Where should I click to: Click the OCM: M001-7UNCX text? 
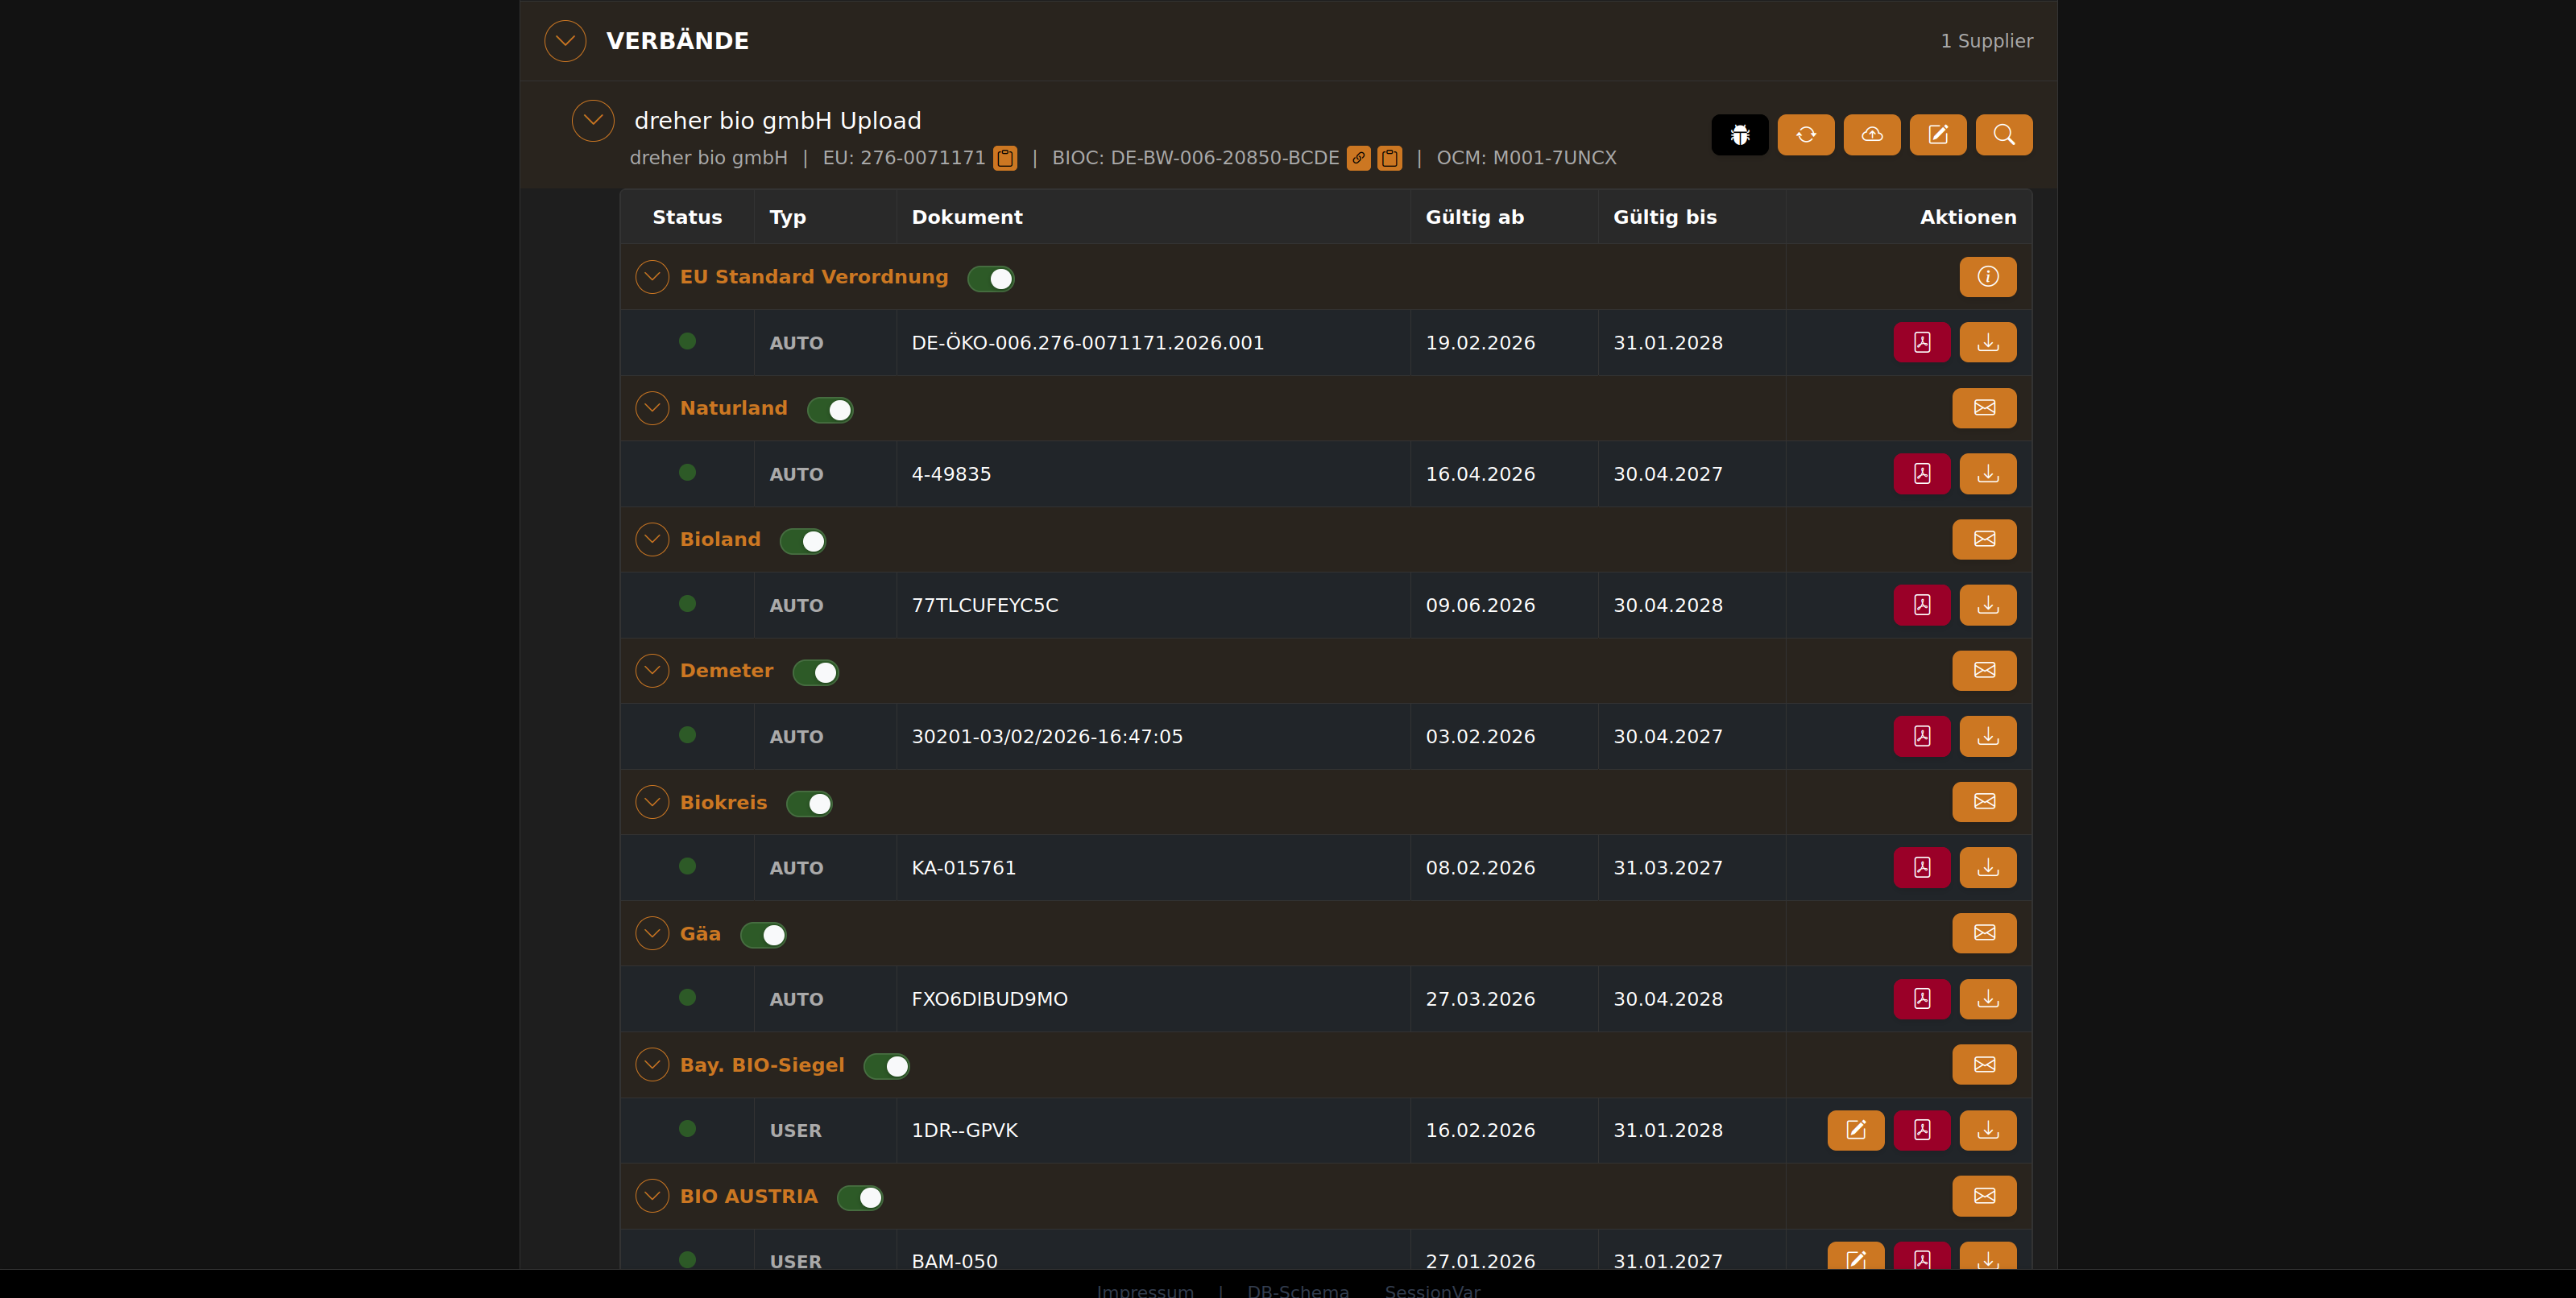point(1526,158)
